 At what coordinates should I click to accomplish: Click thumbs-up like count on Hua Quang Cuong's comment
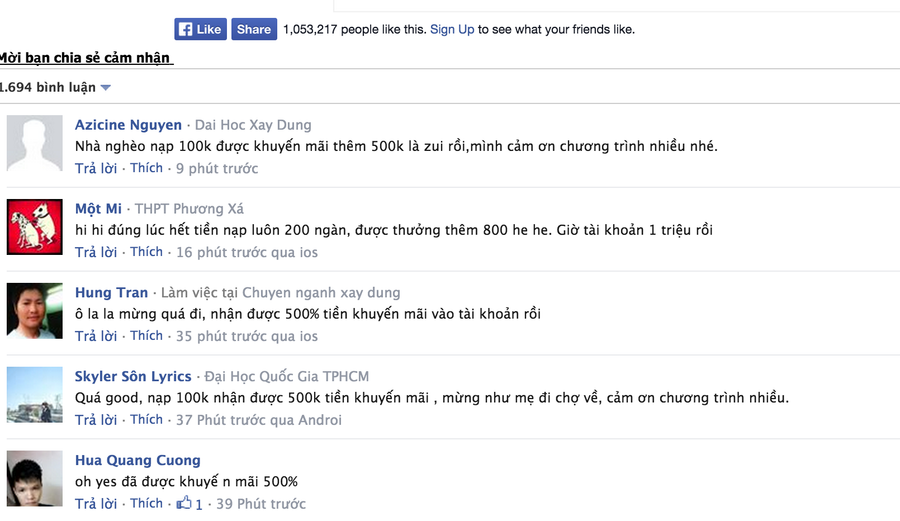coord(190,504)
